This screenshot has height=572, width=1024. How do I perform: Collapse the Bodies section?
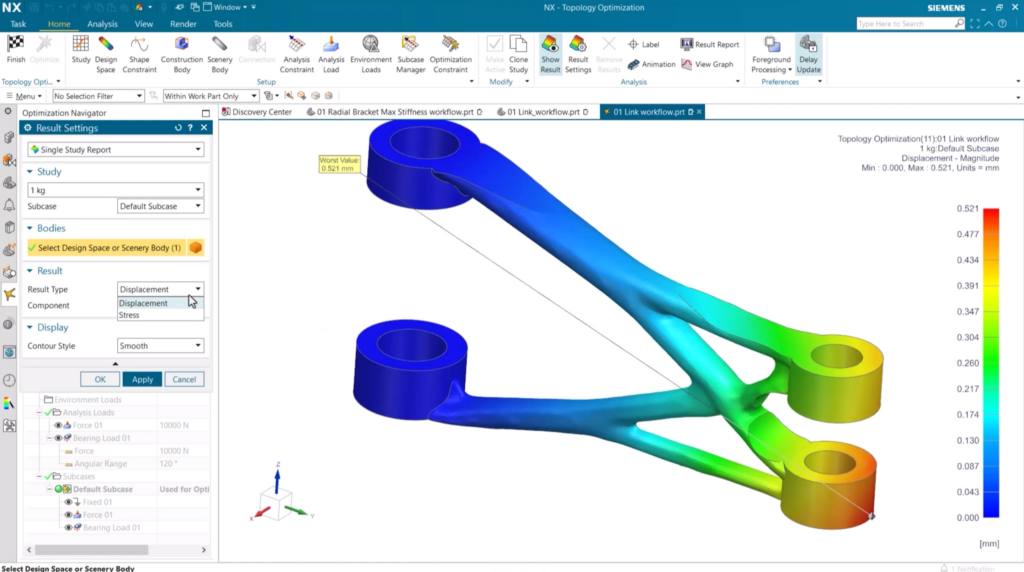[x=30, y=228]
